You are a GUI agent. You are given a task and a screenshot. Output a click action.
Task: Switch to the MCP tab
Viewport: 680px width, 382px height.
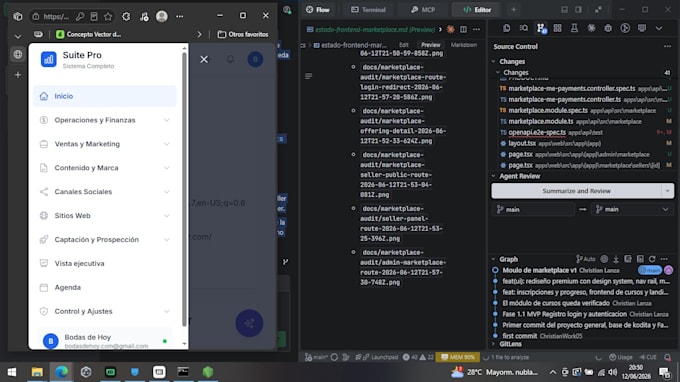[422, 10]
